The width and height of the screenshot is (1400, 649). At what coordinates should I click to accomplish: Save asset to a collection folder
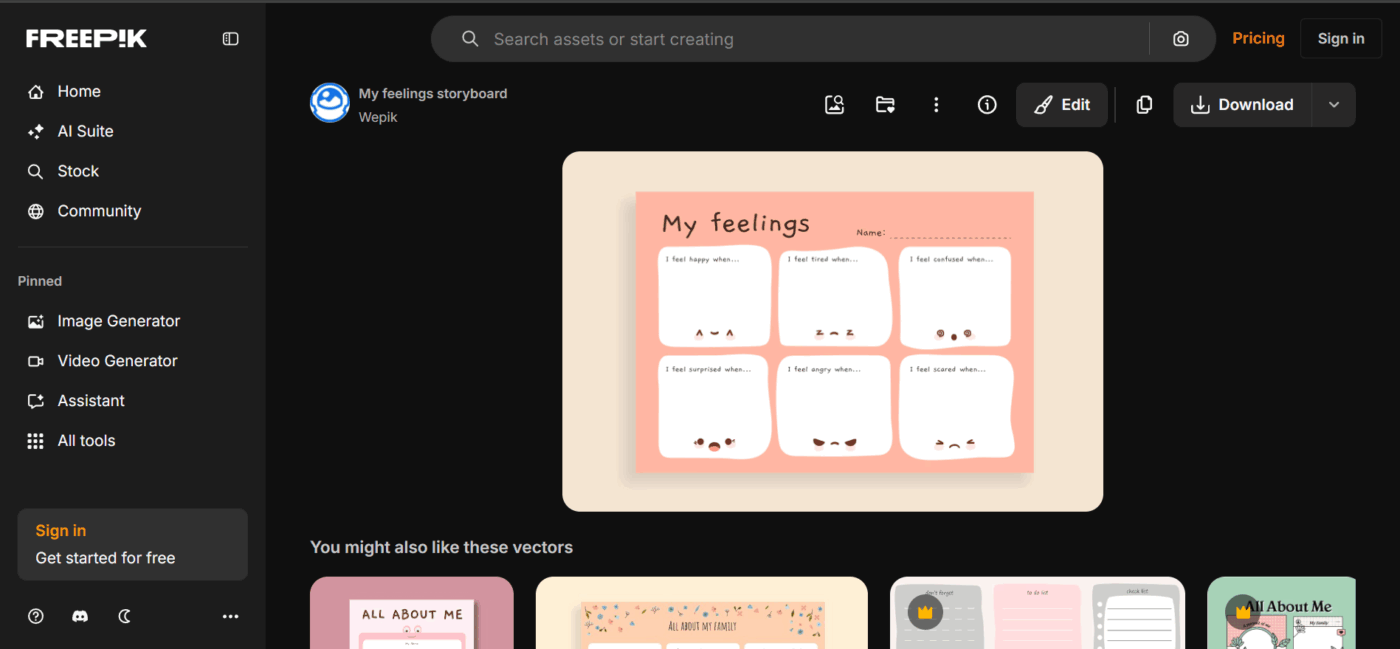coord(885,104)
